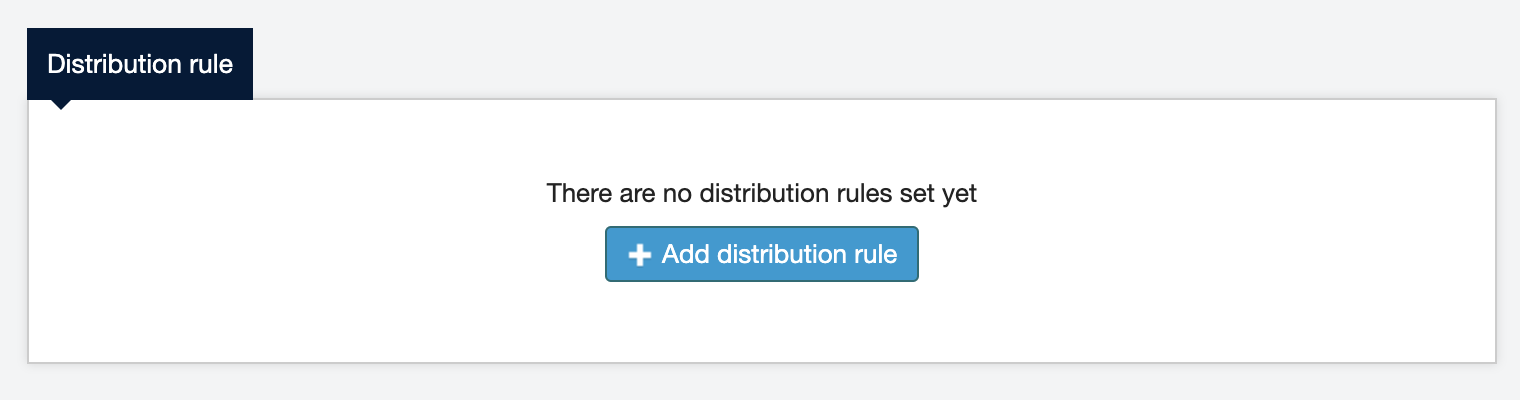
Task: Click the 'rule' text on the Add button
Action: point(875,254)
